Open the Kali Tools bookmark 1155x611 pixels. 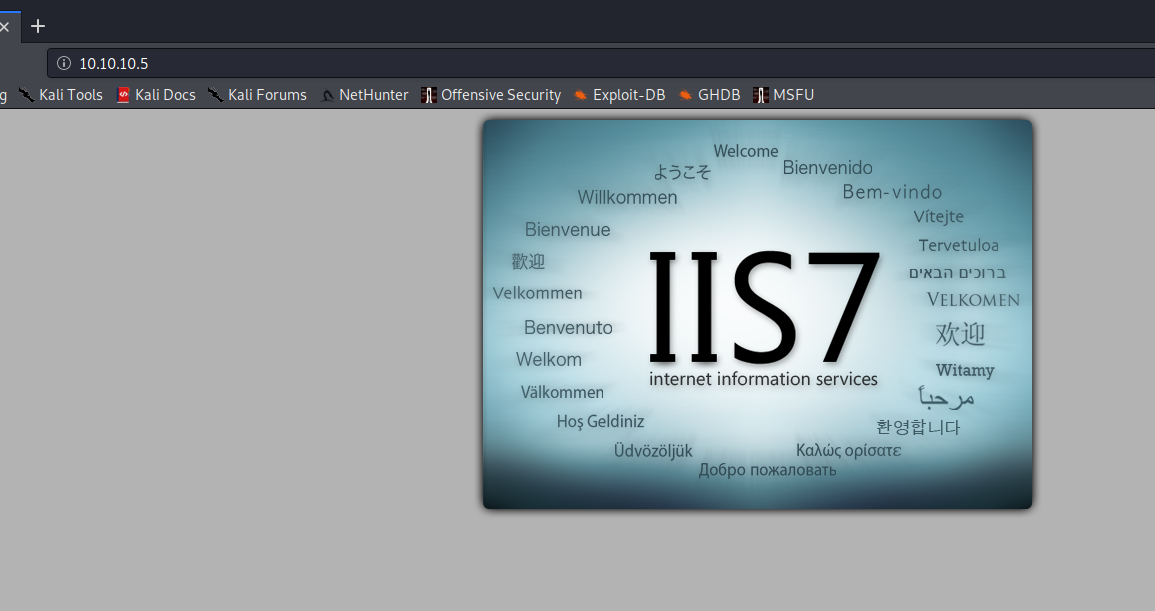[61, 95]
